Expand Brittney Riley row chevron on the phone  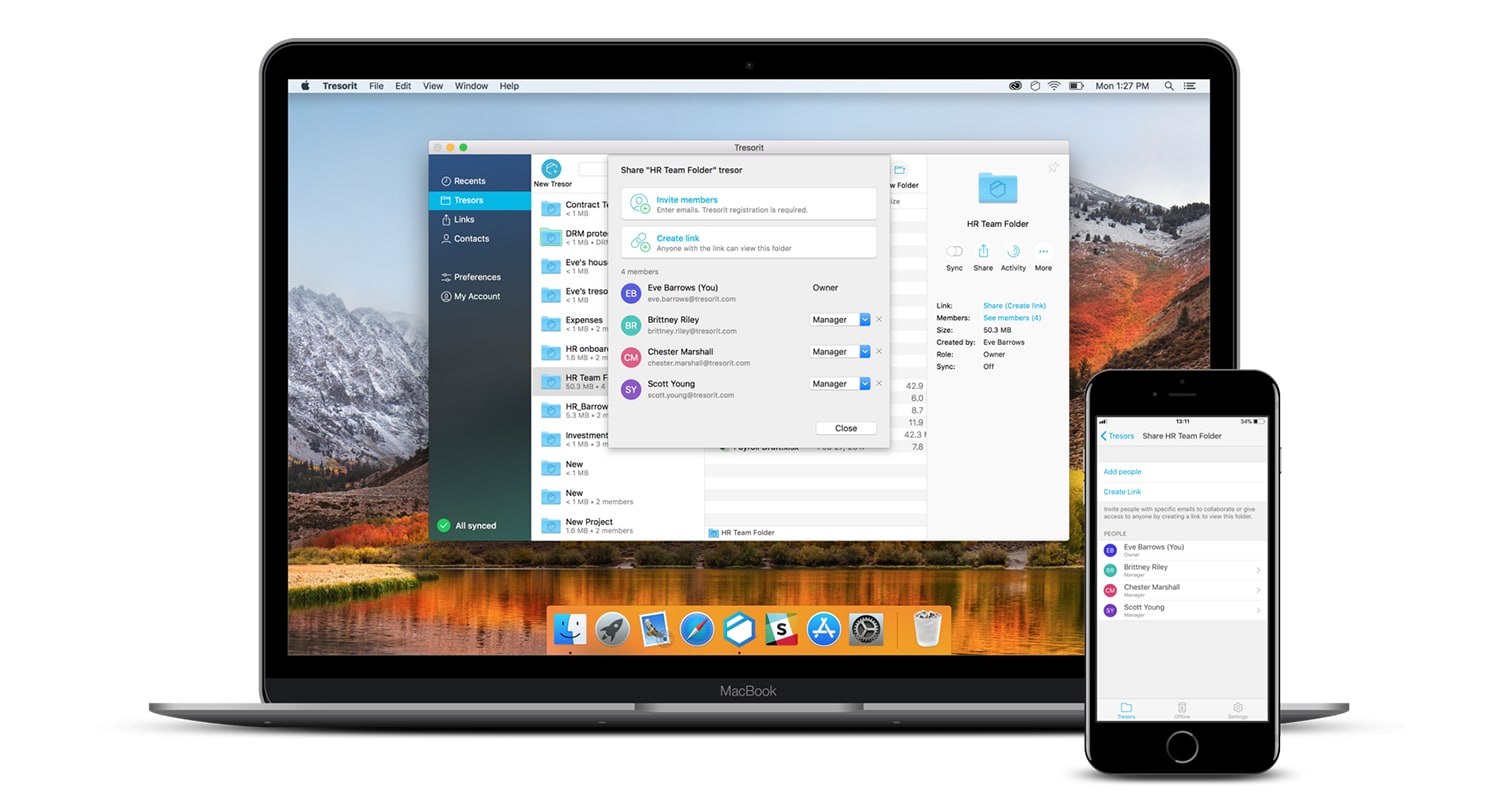(1258, 570)
